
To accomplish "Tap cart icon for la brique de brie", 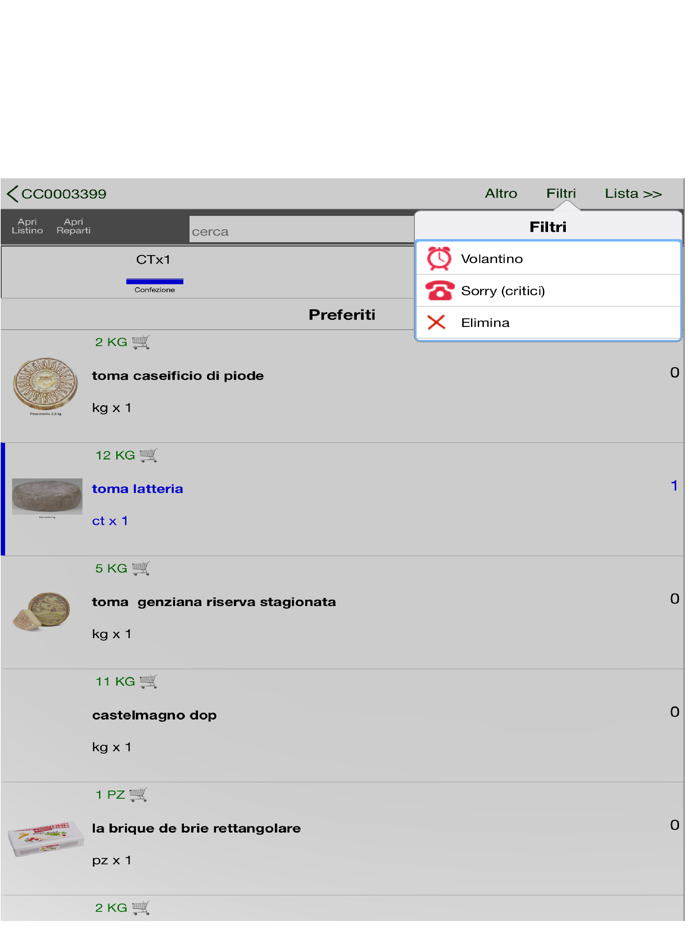I will [x=139, y=794].
